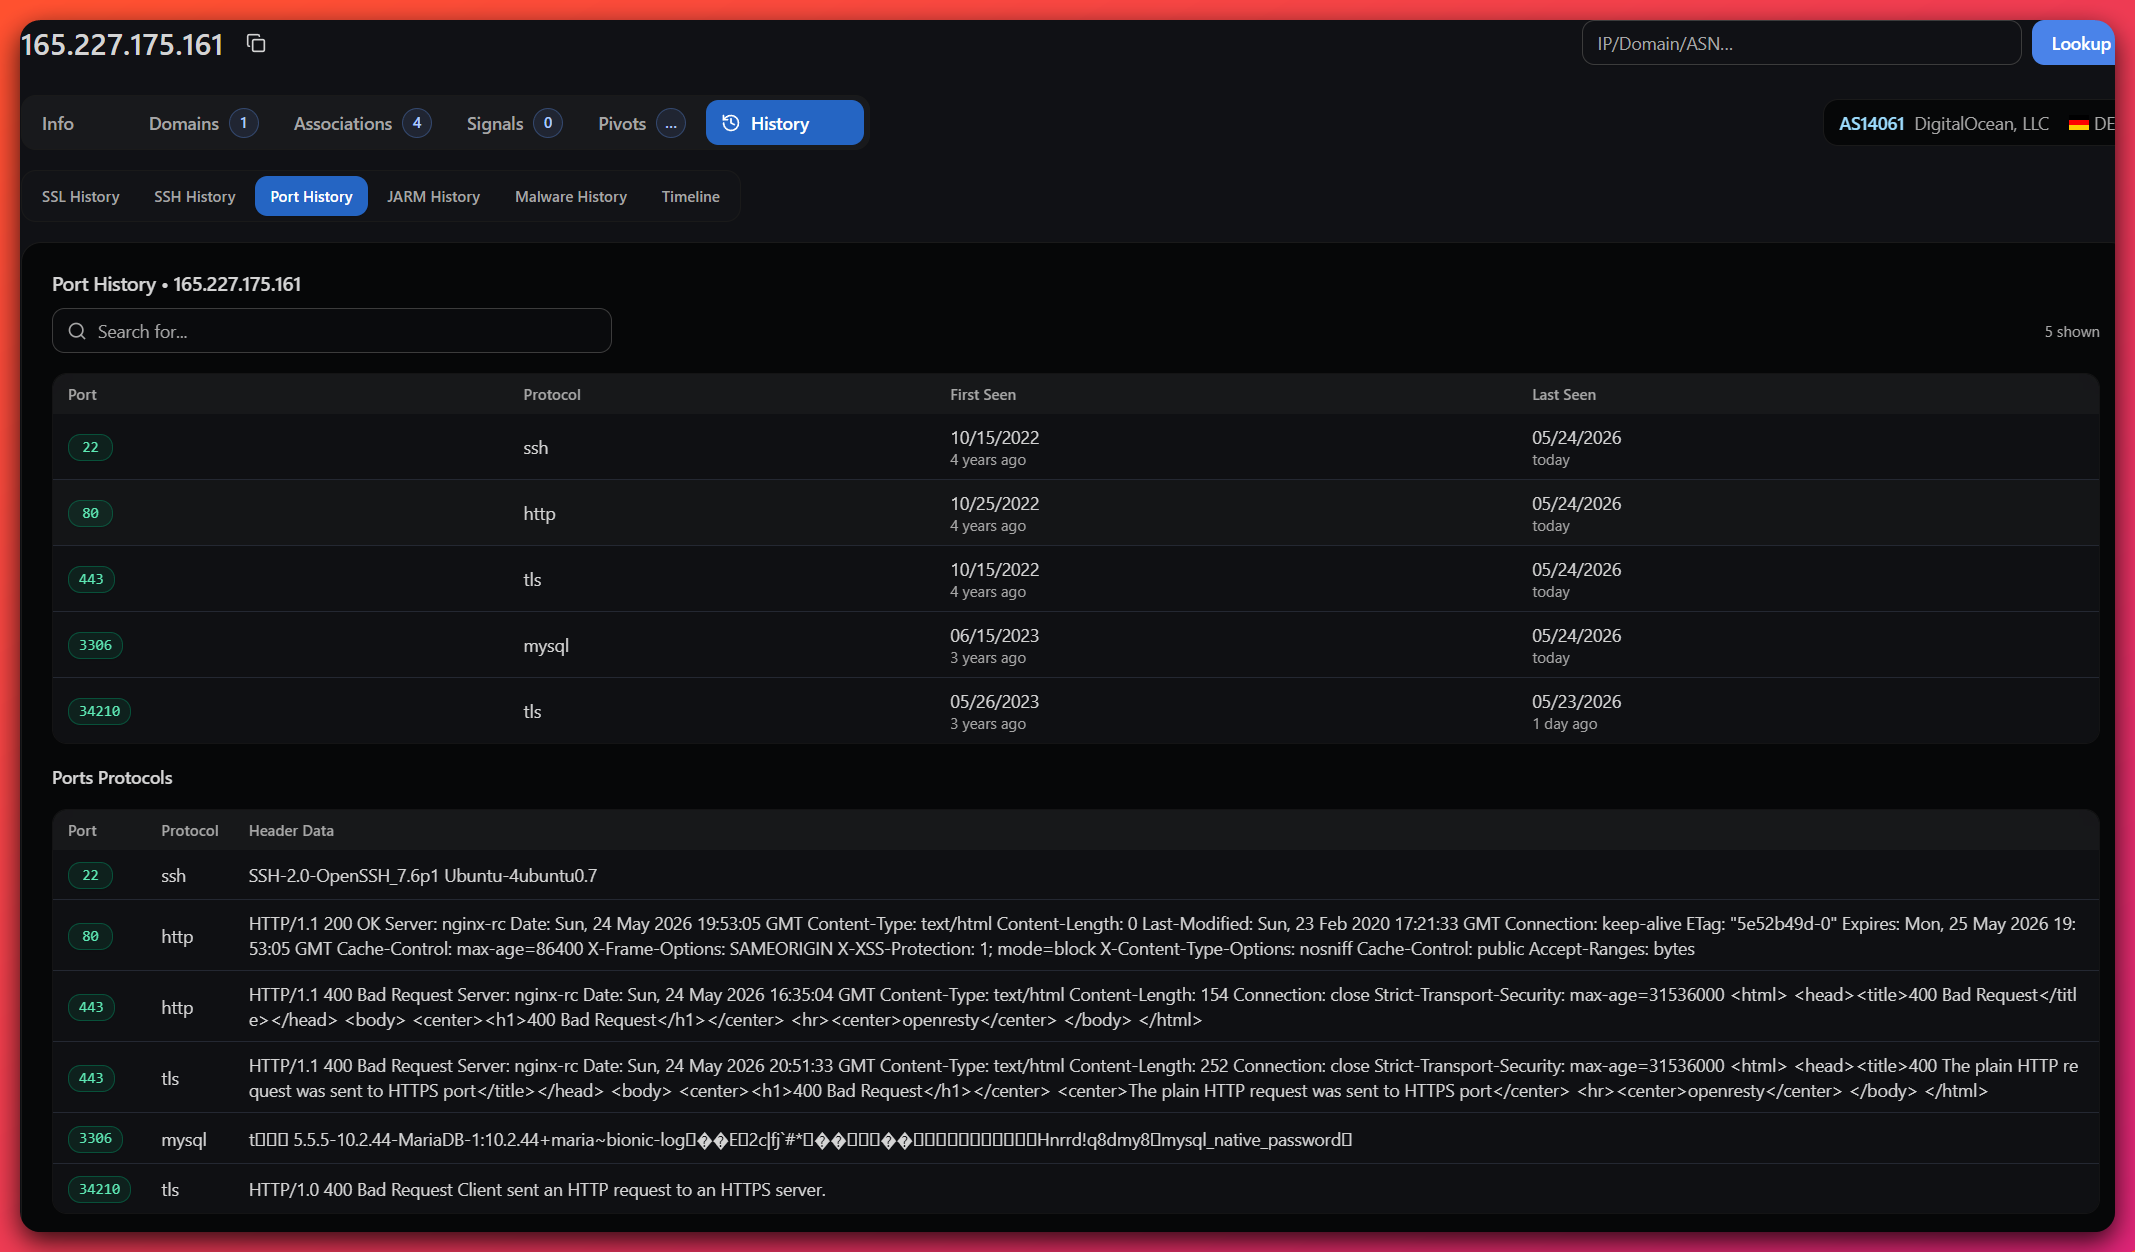This screenshot has height=1252, width=2135.
Task: Click port 3306 badge in Port History
Action: pos(95,645)
